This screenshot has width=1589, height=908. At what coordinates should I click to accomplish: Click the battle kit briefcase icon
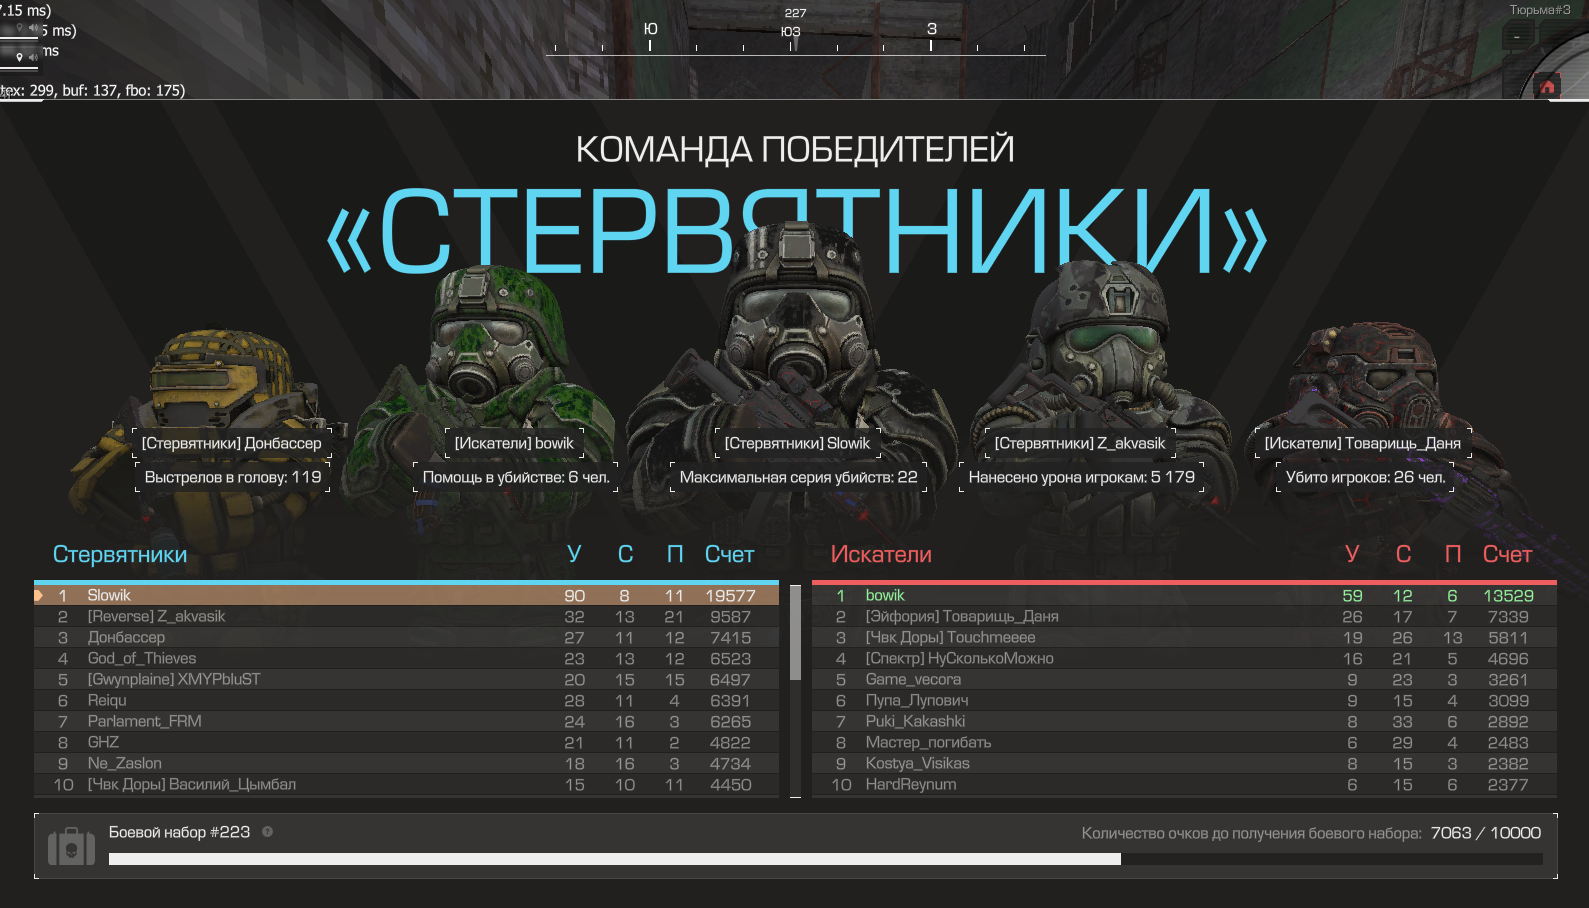point(71,847)
